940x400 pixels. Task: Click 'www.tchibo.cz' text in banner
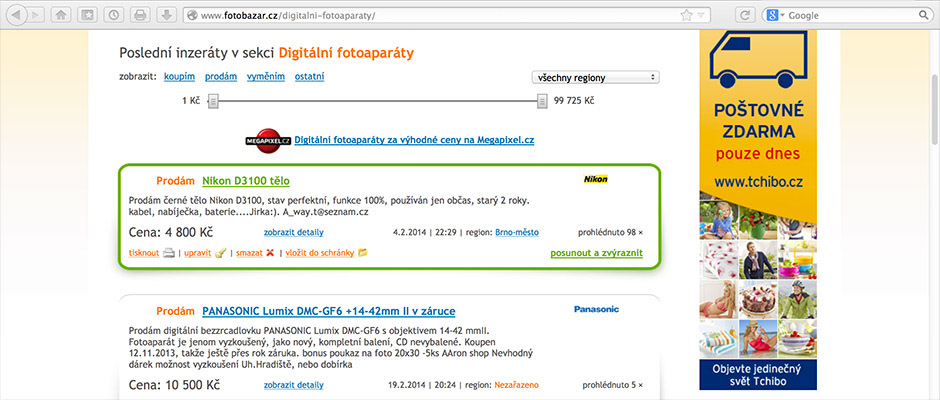click(x=758, y=182)
